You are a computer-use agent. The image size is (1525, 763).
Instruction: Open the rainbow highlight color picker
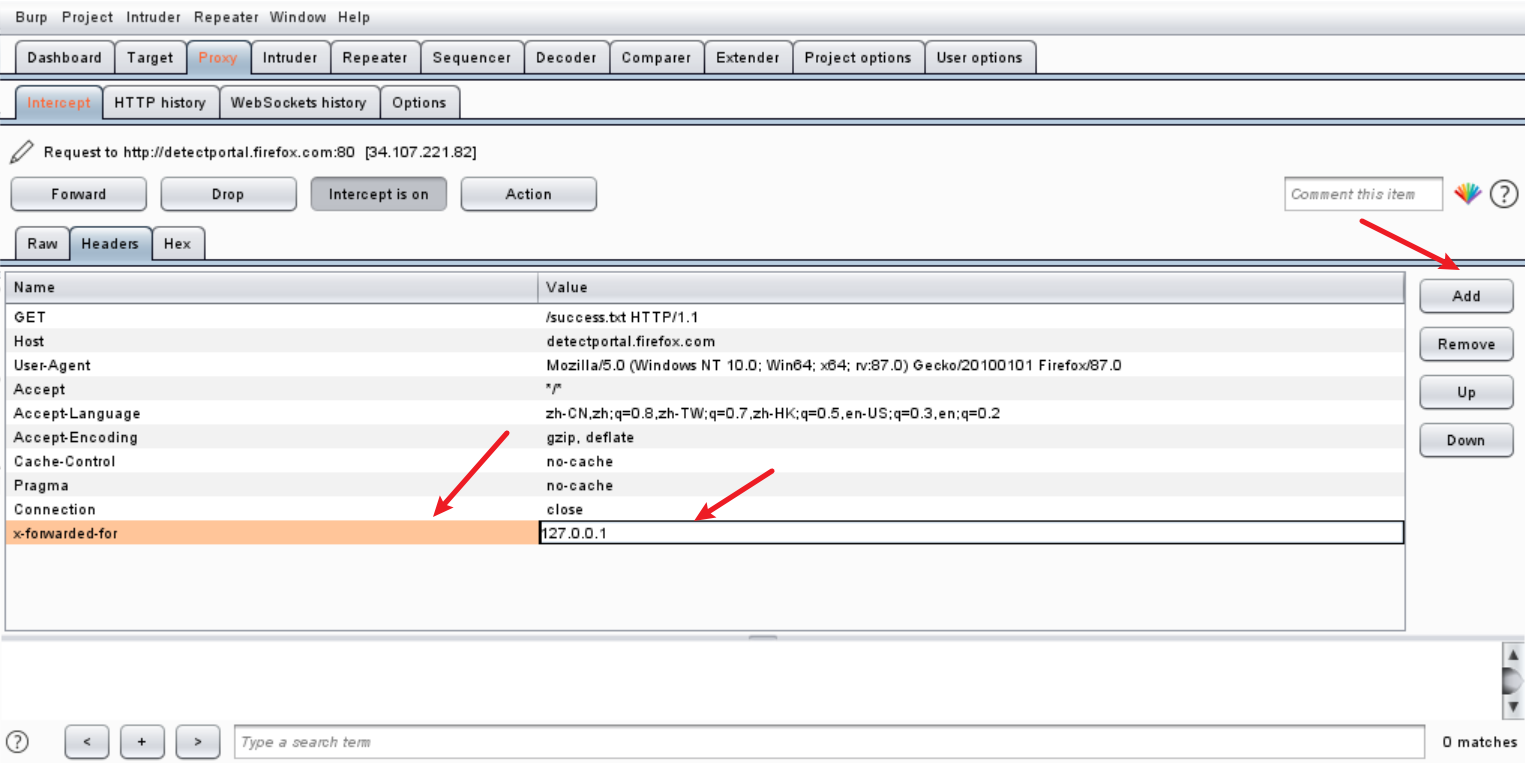pyautogui.click(x=1467, y=194)
